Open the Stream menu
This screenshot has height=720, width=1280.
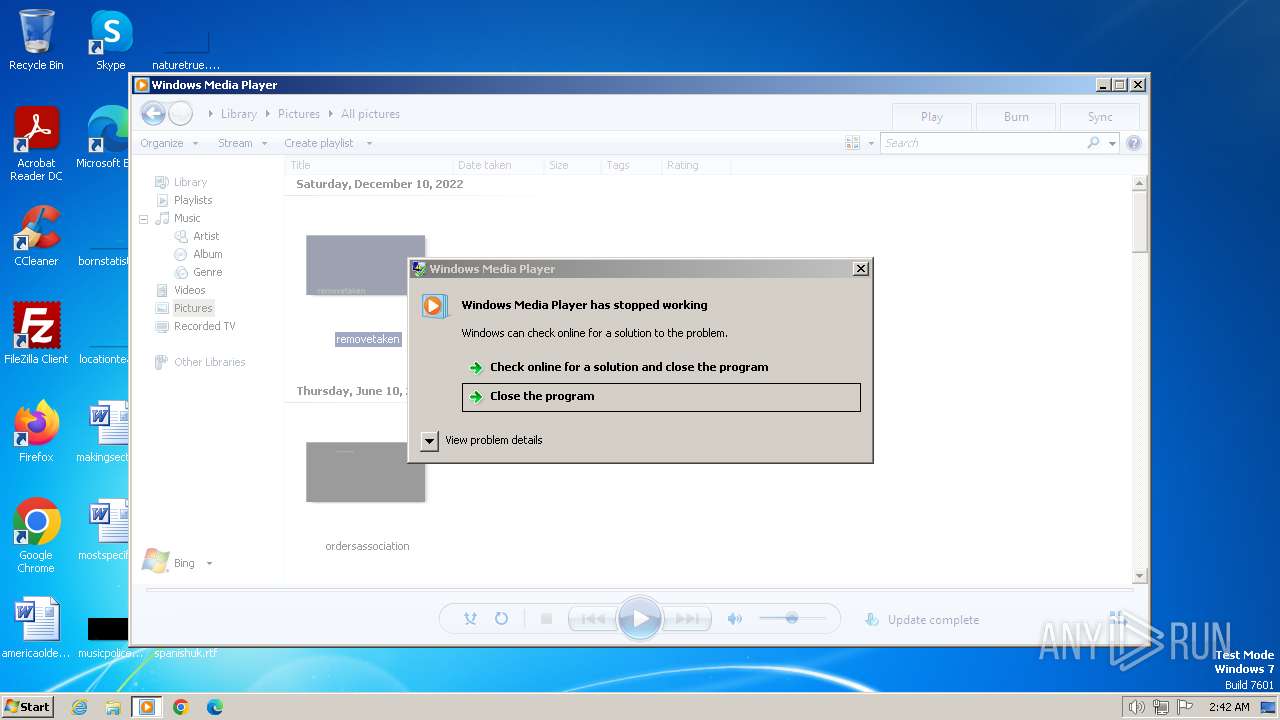[243, 143]
